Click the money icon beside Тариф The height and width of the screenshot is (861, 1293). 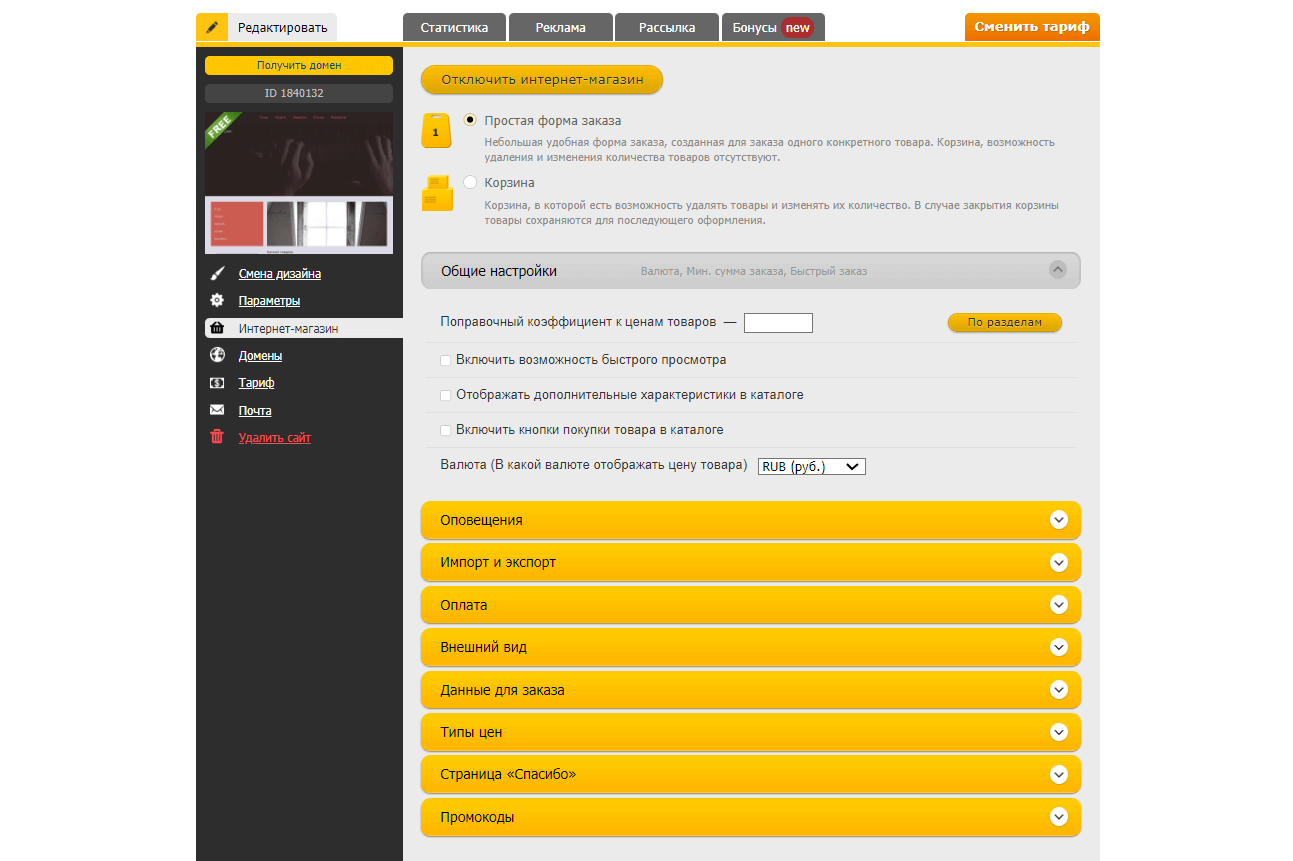[x=217, y=383]
